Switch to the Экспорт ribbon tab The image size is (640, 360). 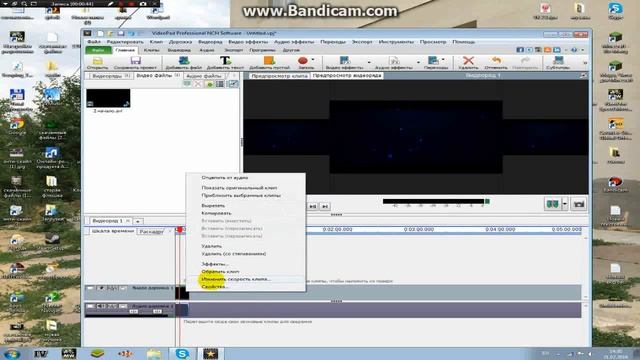tap(233, 50)
